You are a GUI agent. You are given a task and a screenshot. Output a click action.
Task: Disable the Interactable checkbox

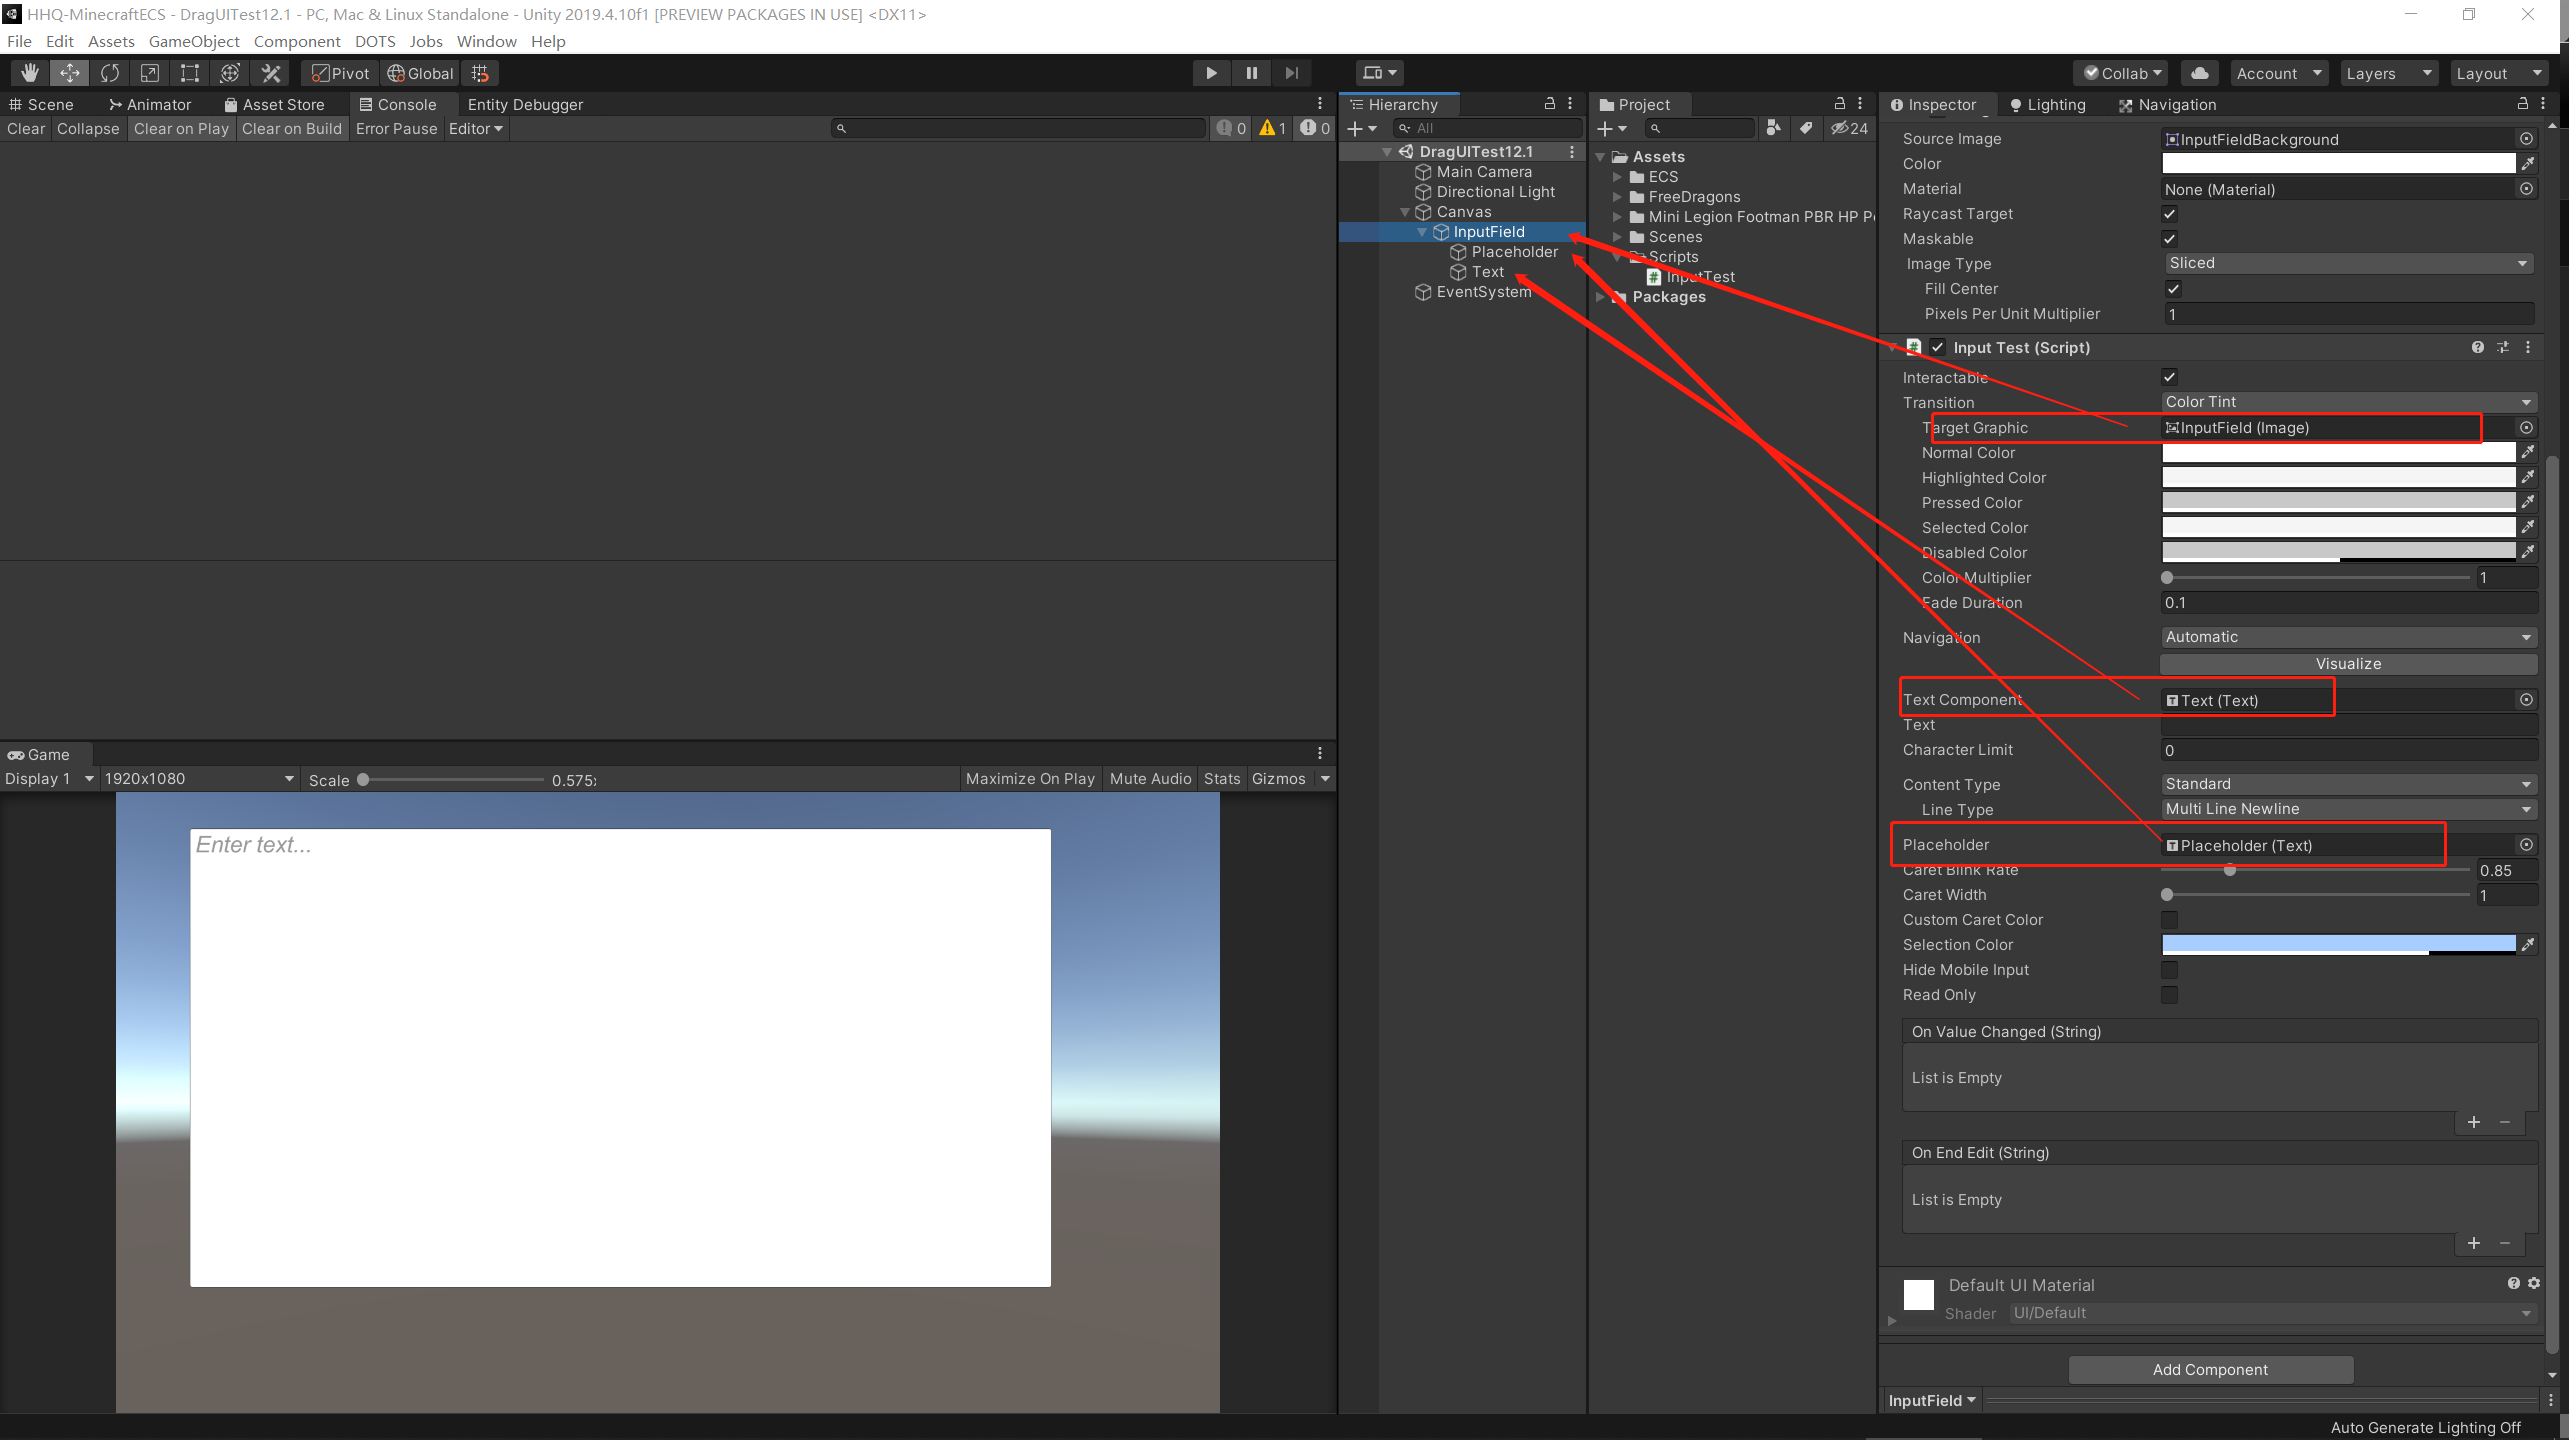click(2169, 377)
